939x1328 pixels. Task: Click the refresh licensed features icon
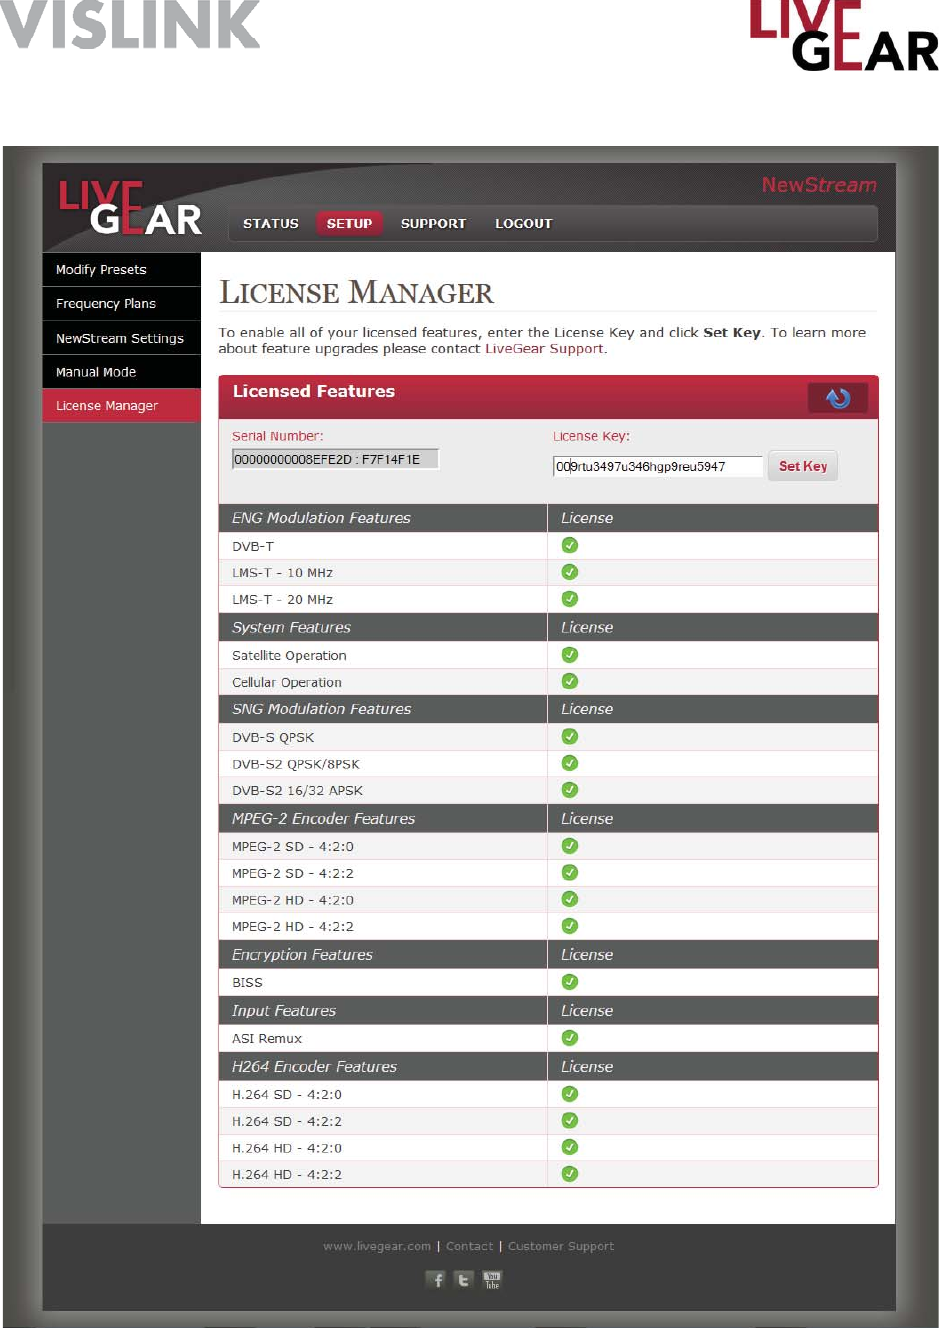(x=838, y=398)
